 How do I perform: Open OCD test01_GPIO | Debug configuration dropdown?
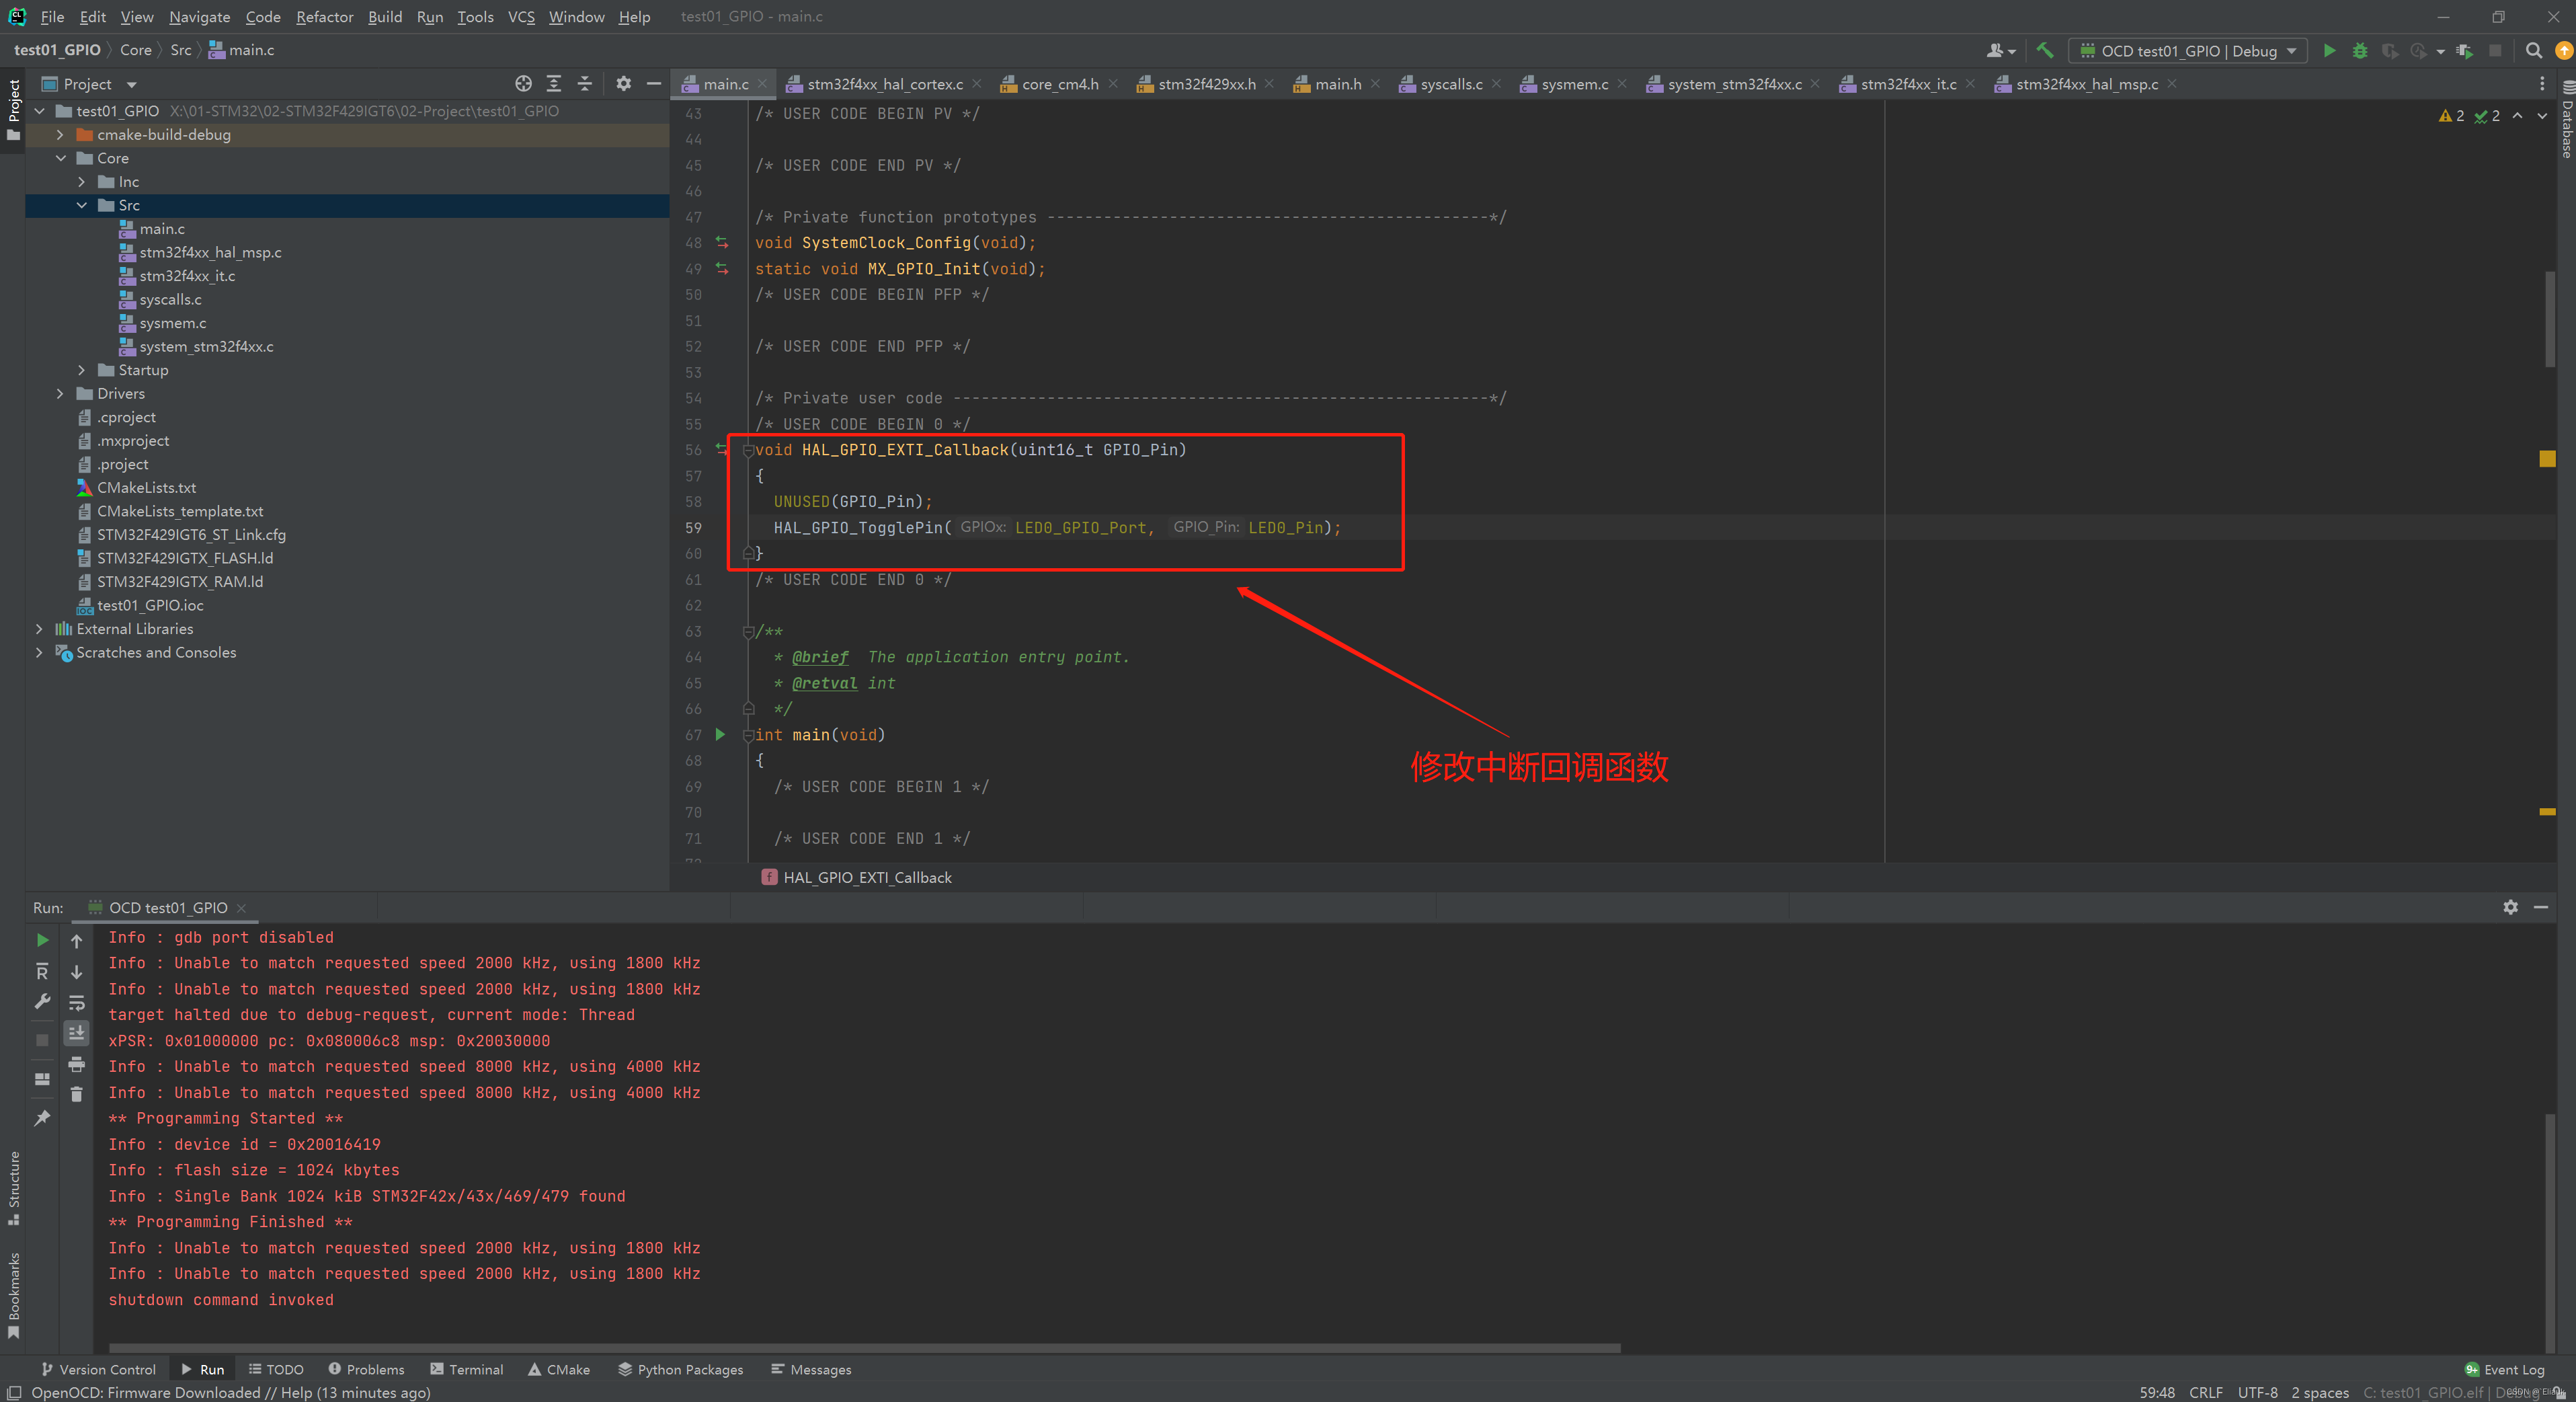click(x=2188, y=50)
